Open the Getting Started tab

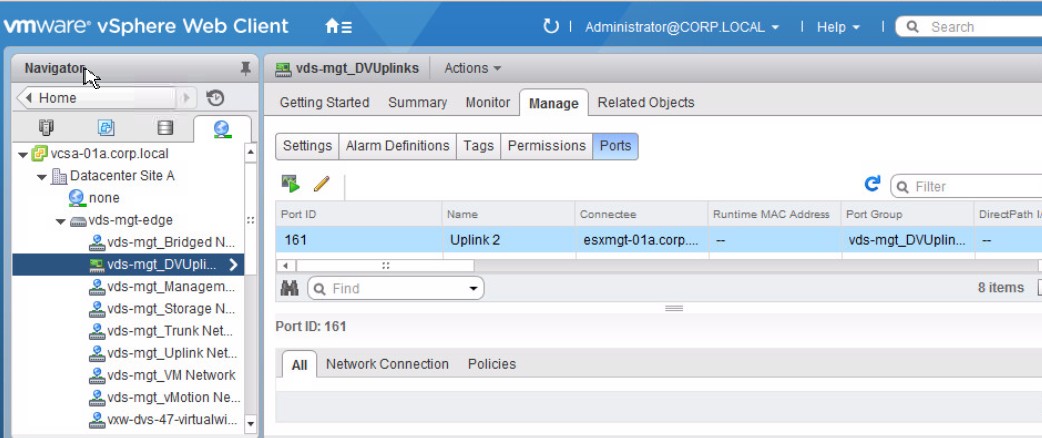click(324, 102)
